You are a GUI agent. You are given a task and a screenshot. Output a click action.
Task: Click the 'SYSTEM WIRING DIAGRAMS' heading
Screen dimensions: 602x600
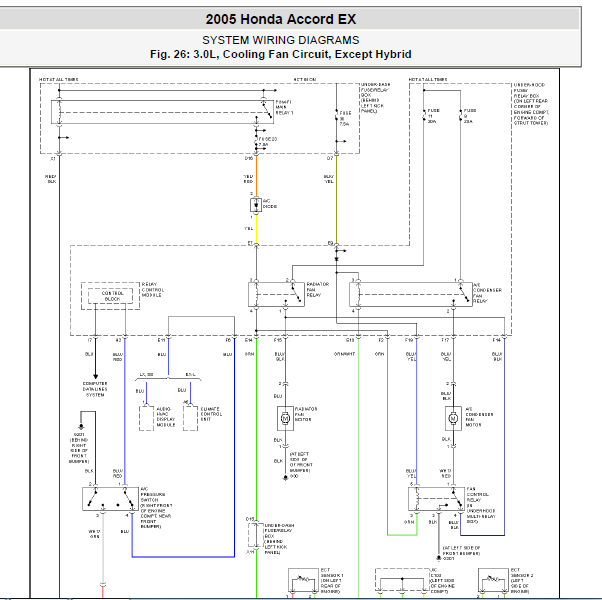pos(281,40)
